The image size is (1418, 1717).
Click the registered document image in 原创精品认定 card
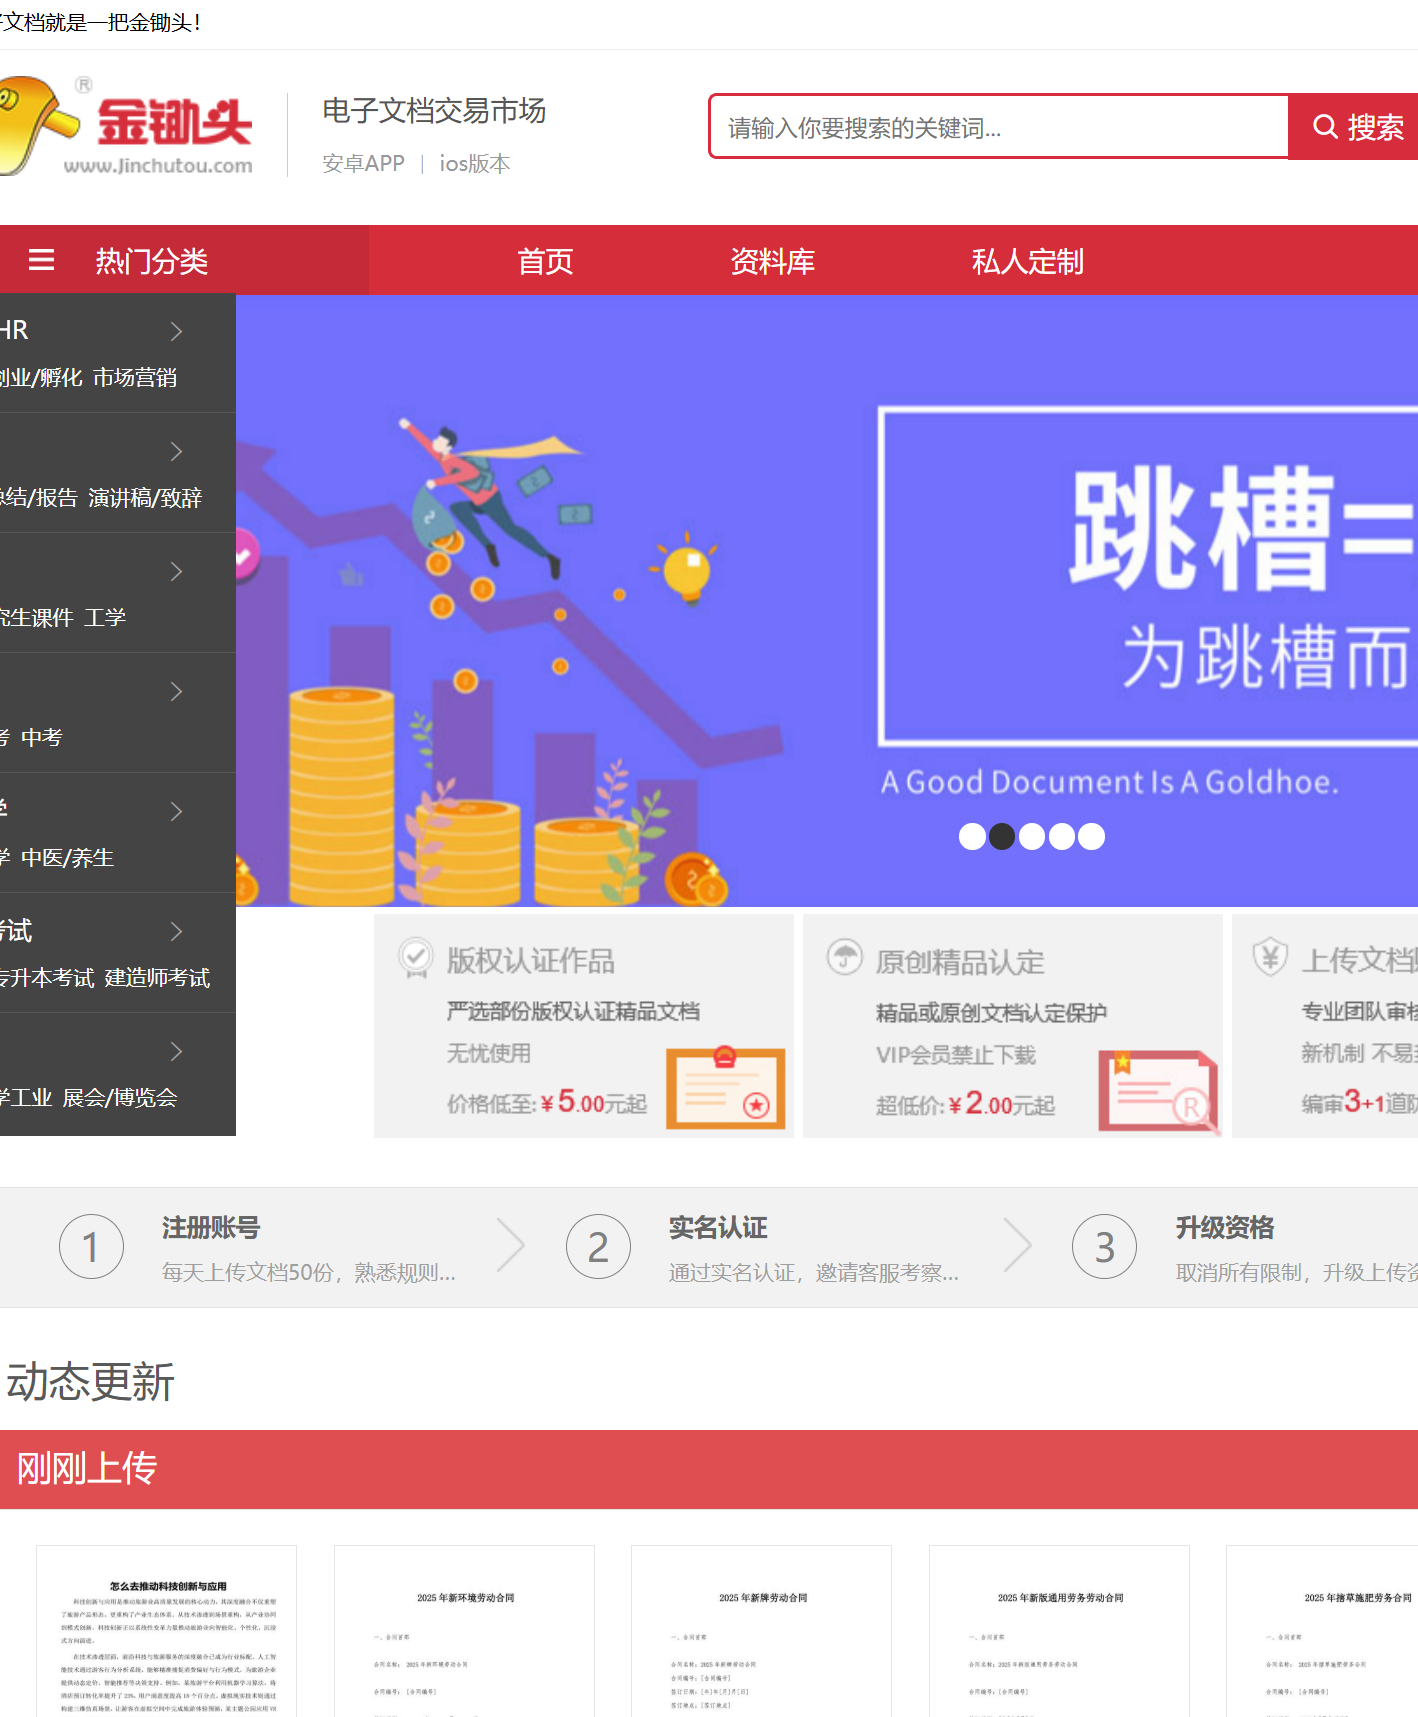point(1159,1092)
